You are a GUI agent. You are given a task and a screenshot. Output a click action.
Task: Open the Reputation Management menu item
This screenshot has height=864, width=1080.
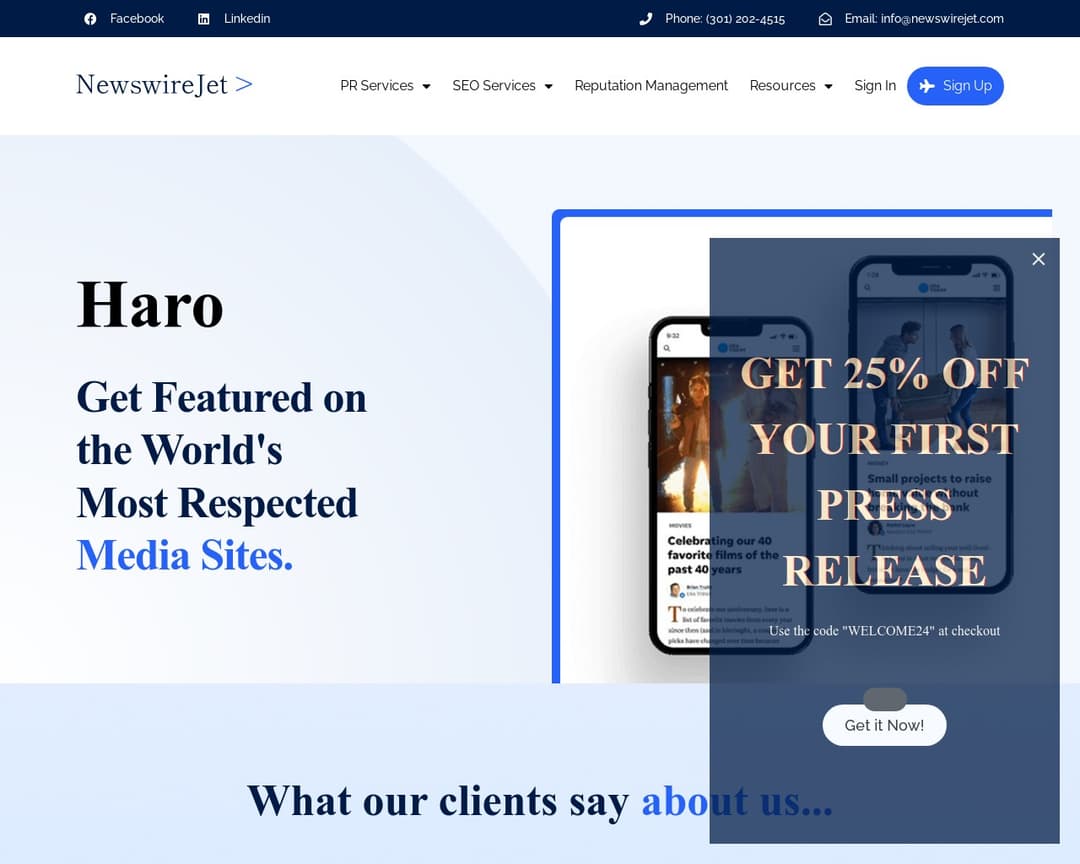[651, 86]
